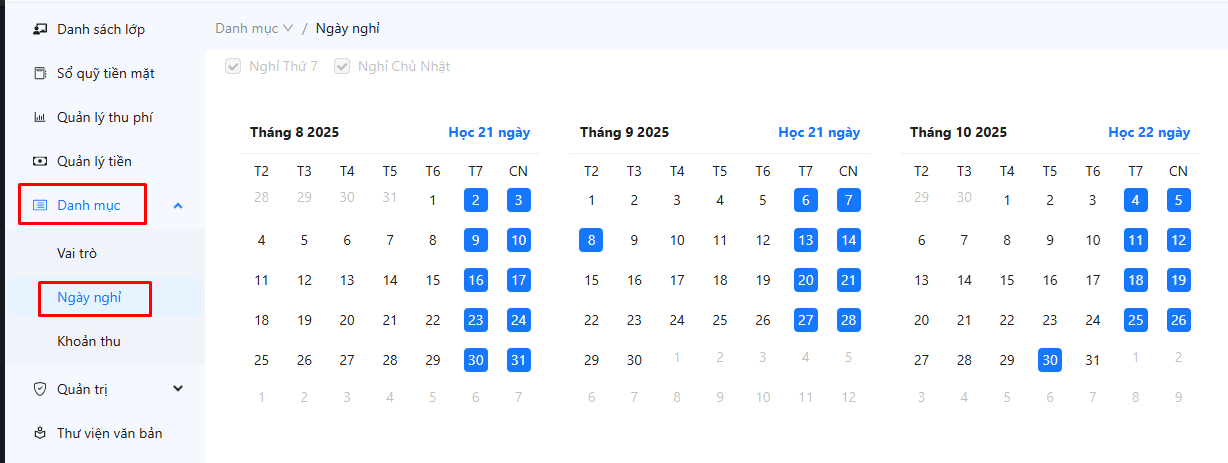The height and width of the screenshot is (463, 1228).
Task: Click the Sổ quỹ tiền mặt icon
Action: point(40,73)
